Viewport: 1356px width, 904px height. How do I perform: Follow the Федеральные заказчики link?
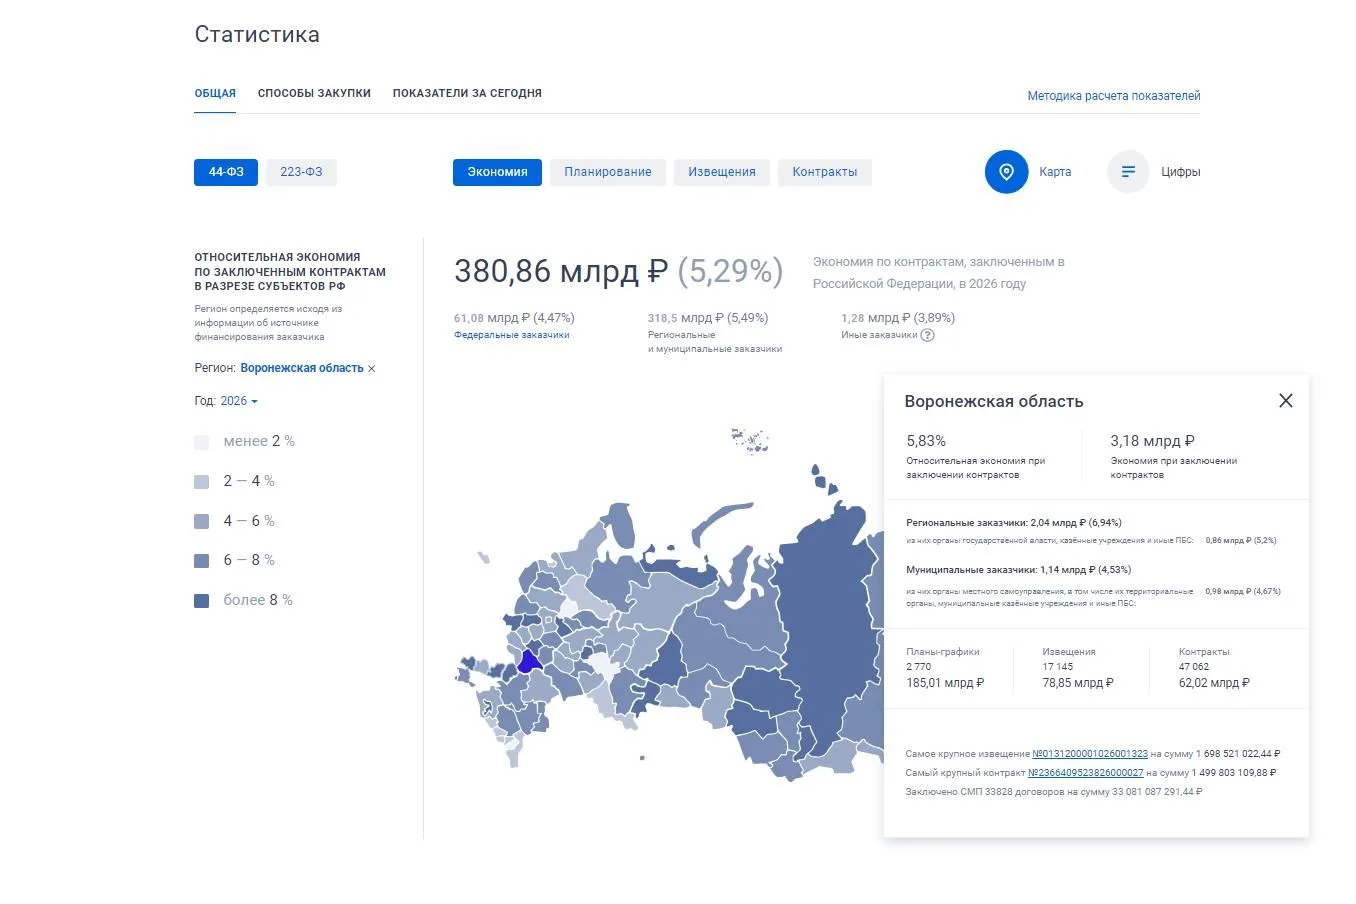pyautogui.click(x=512, y=335)
